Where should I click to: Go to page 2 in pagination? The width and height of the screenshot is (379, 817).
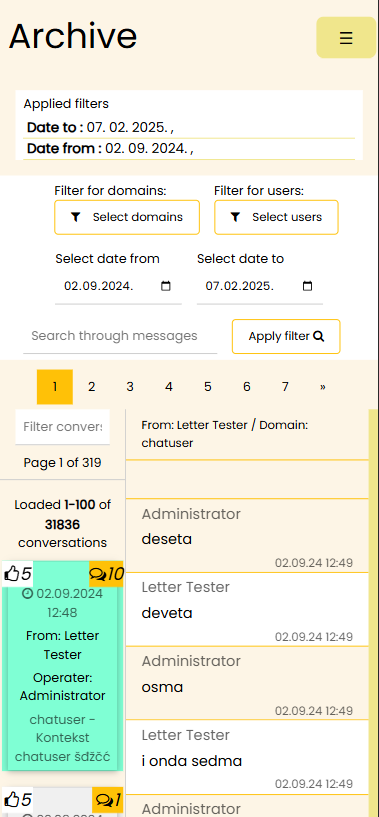(92, 387)
